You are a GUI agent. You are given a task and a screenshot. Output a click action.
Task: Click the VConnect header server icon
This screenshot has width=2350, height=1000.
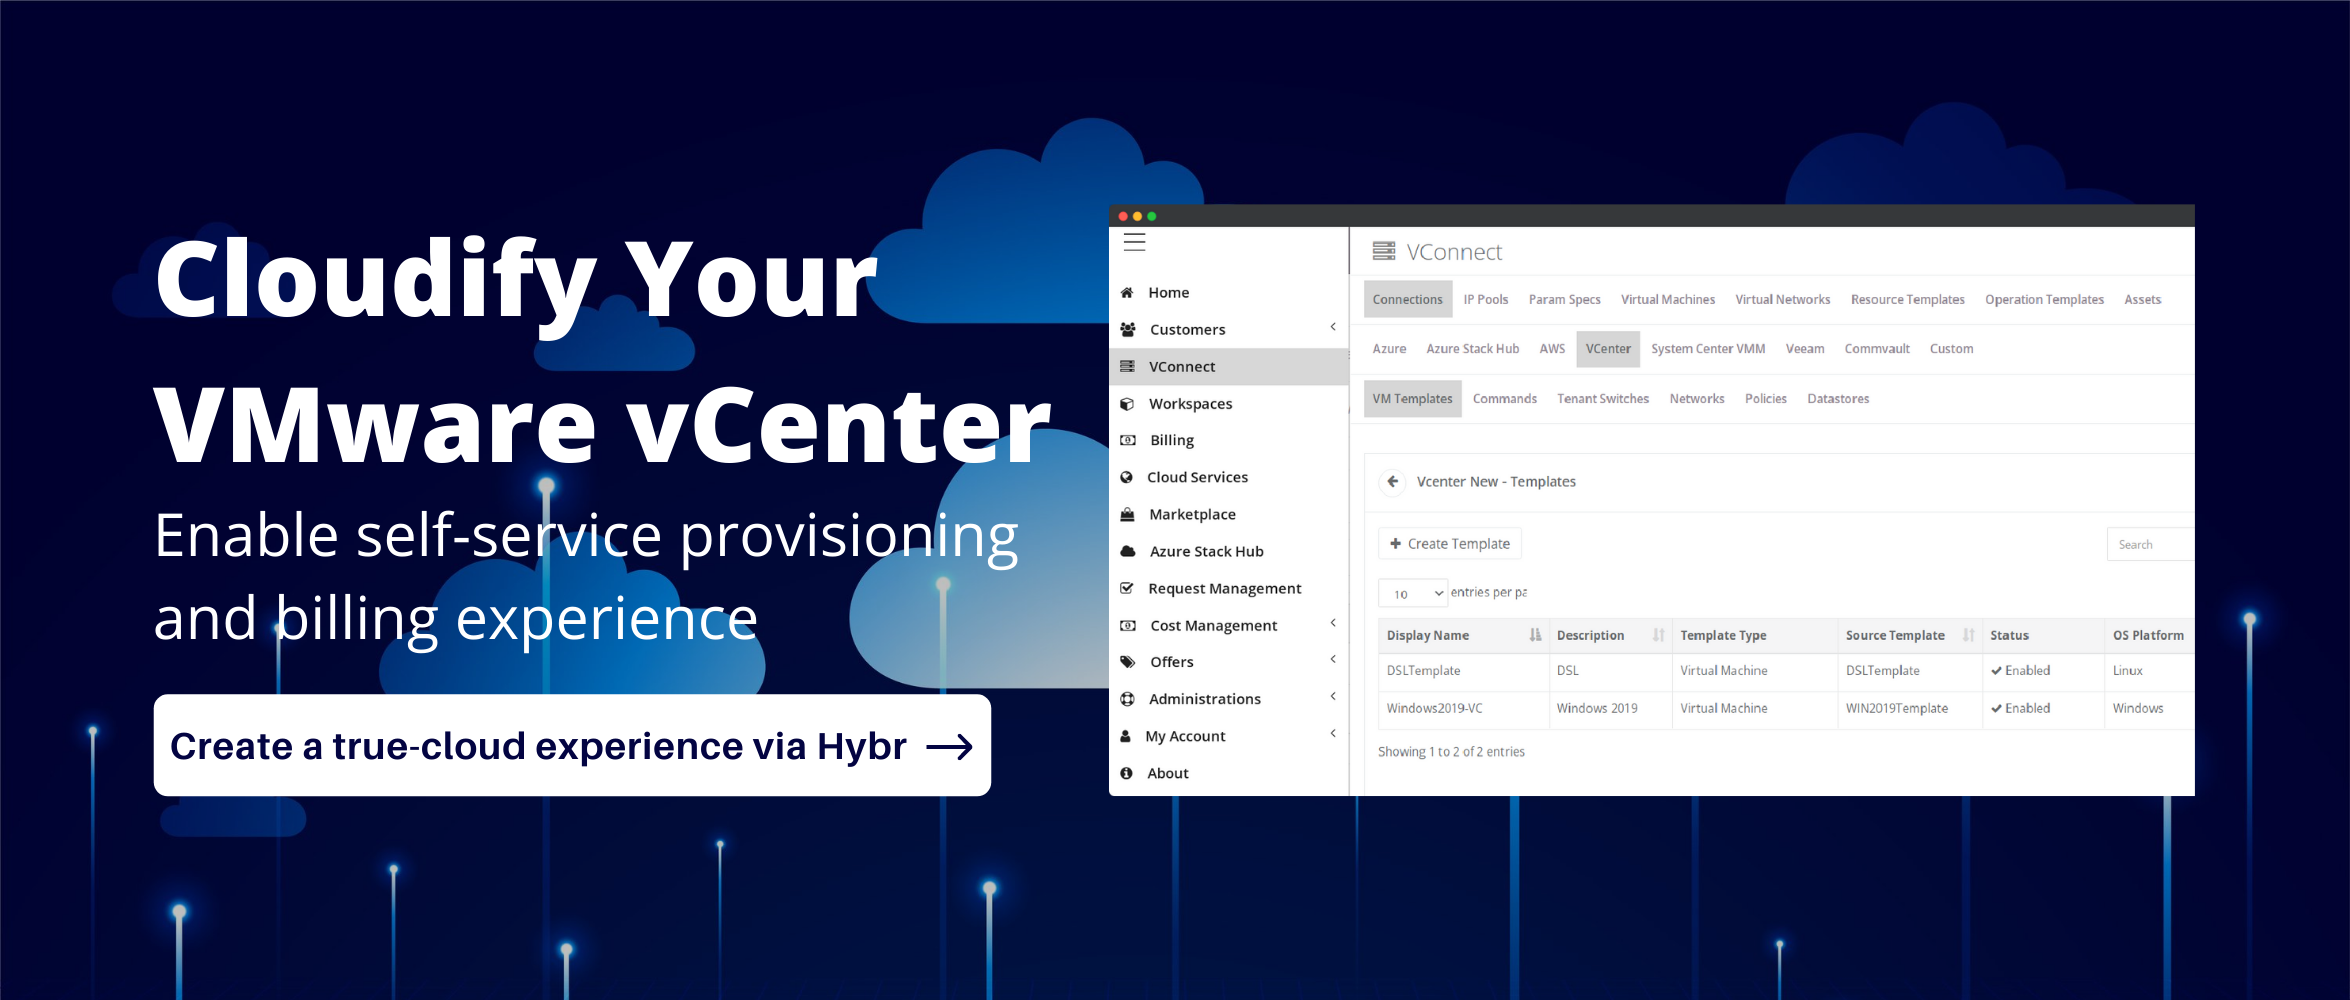pos(1384,251)
